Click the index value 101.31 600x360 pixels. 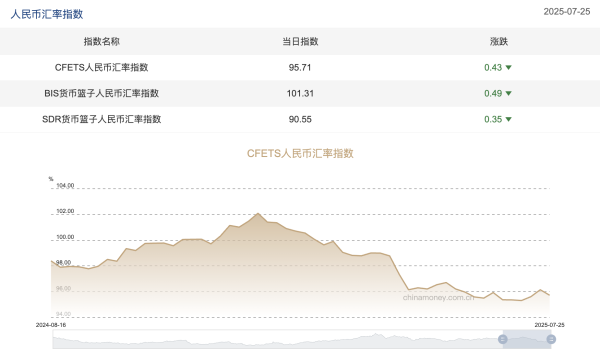click(300, 93)
